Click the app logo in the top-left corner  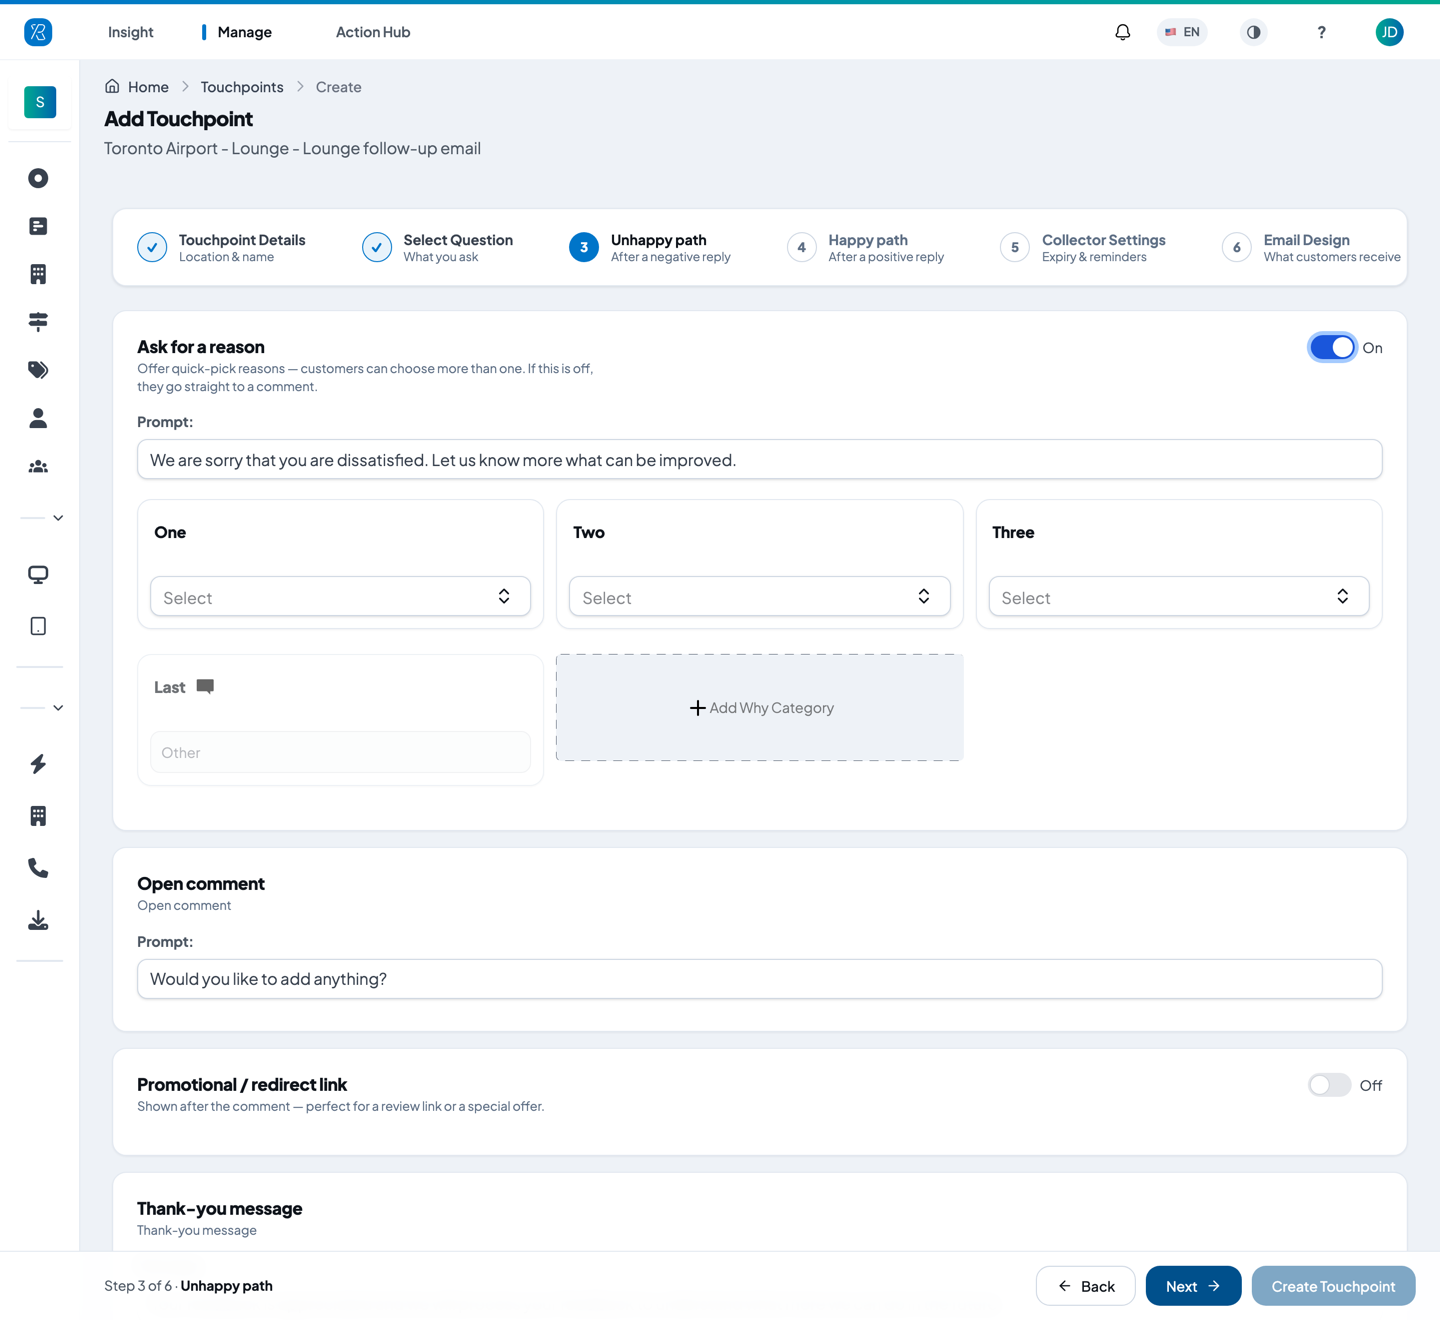pos(38,32)
